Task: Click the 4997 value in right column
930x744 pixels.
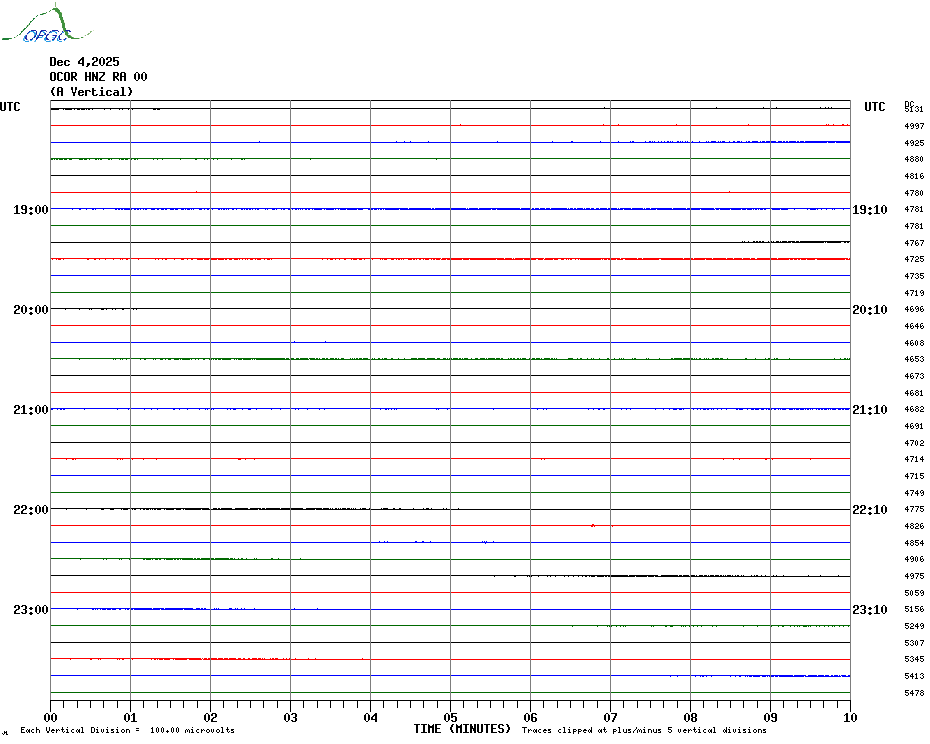Action: pos(914,127)
